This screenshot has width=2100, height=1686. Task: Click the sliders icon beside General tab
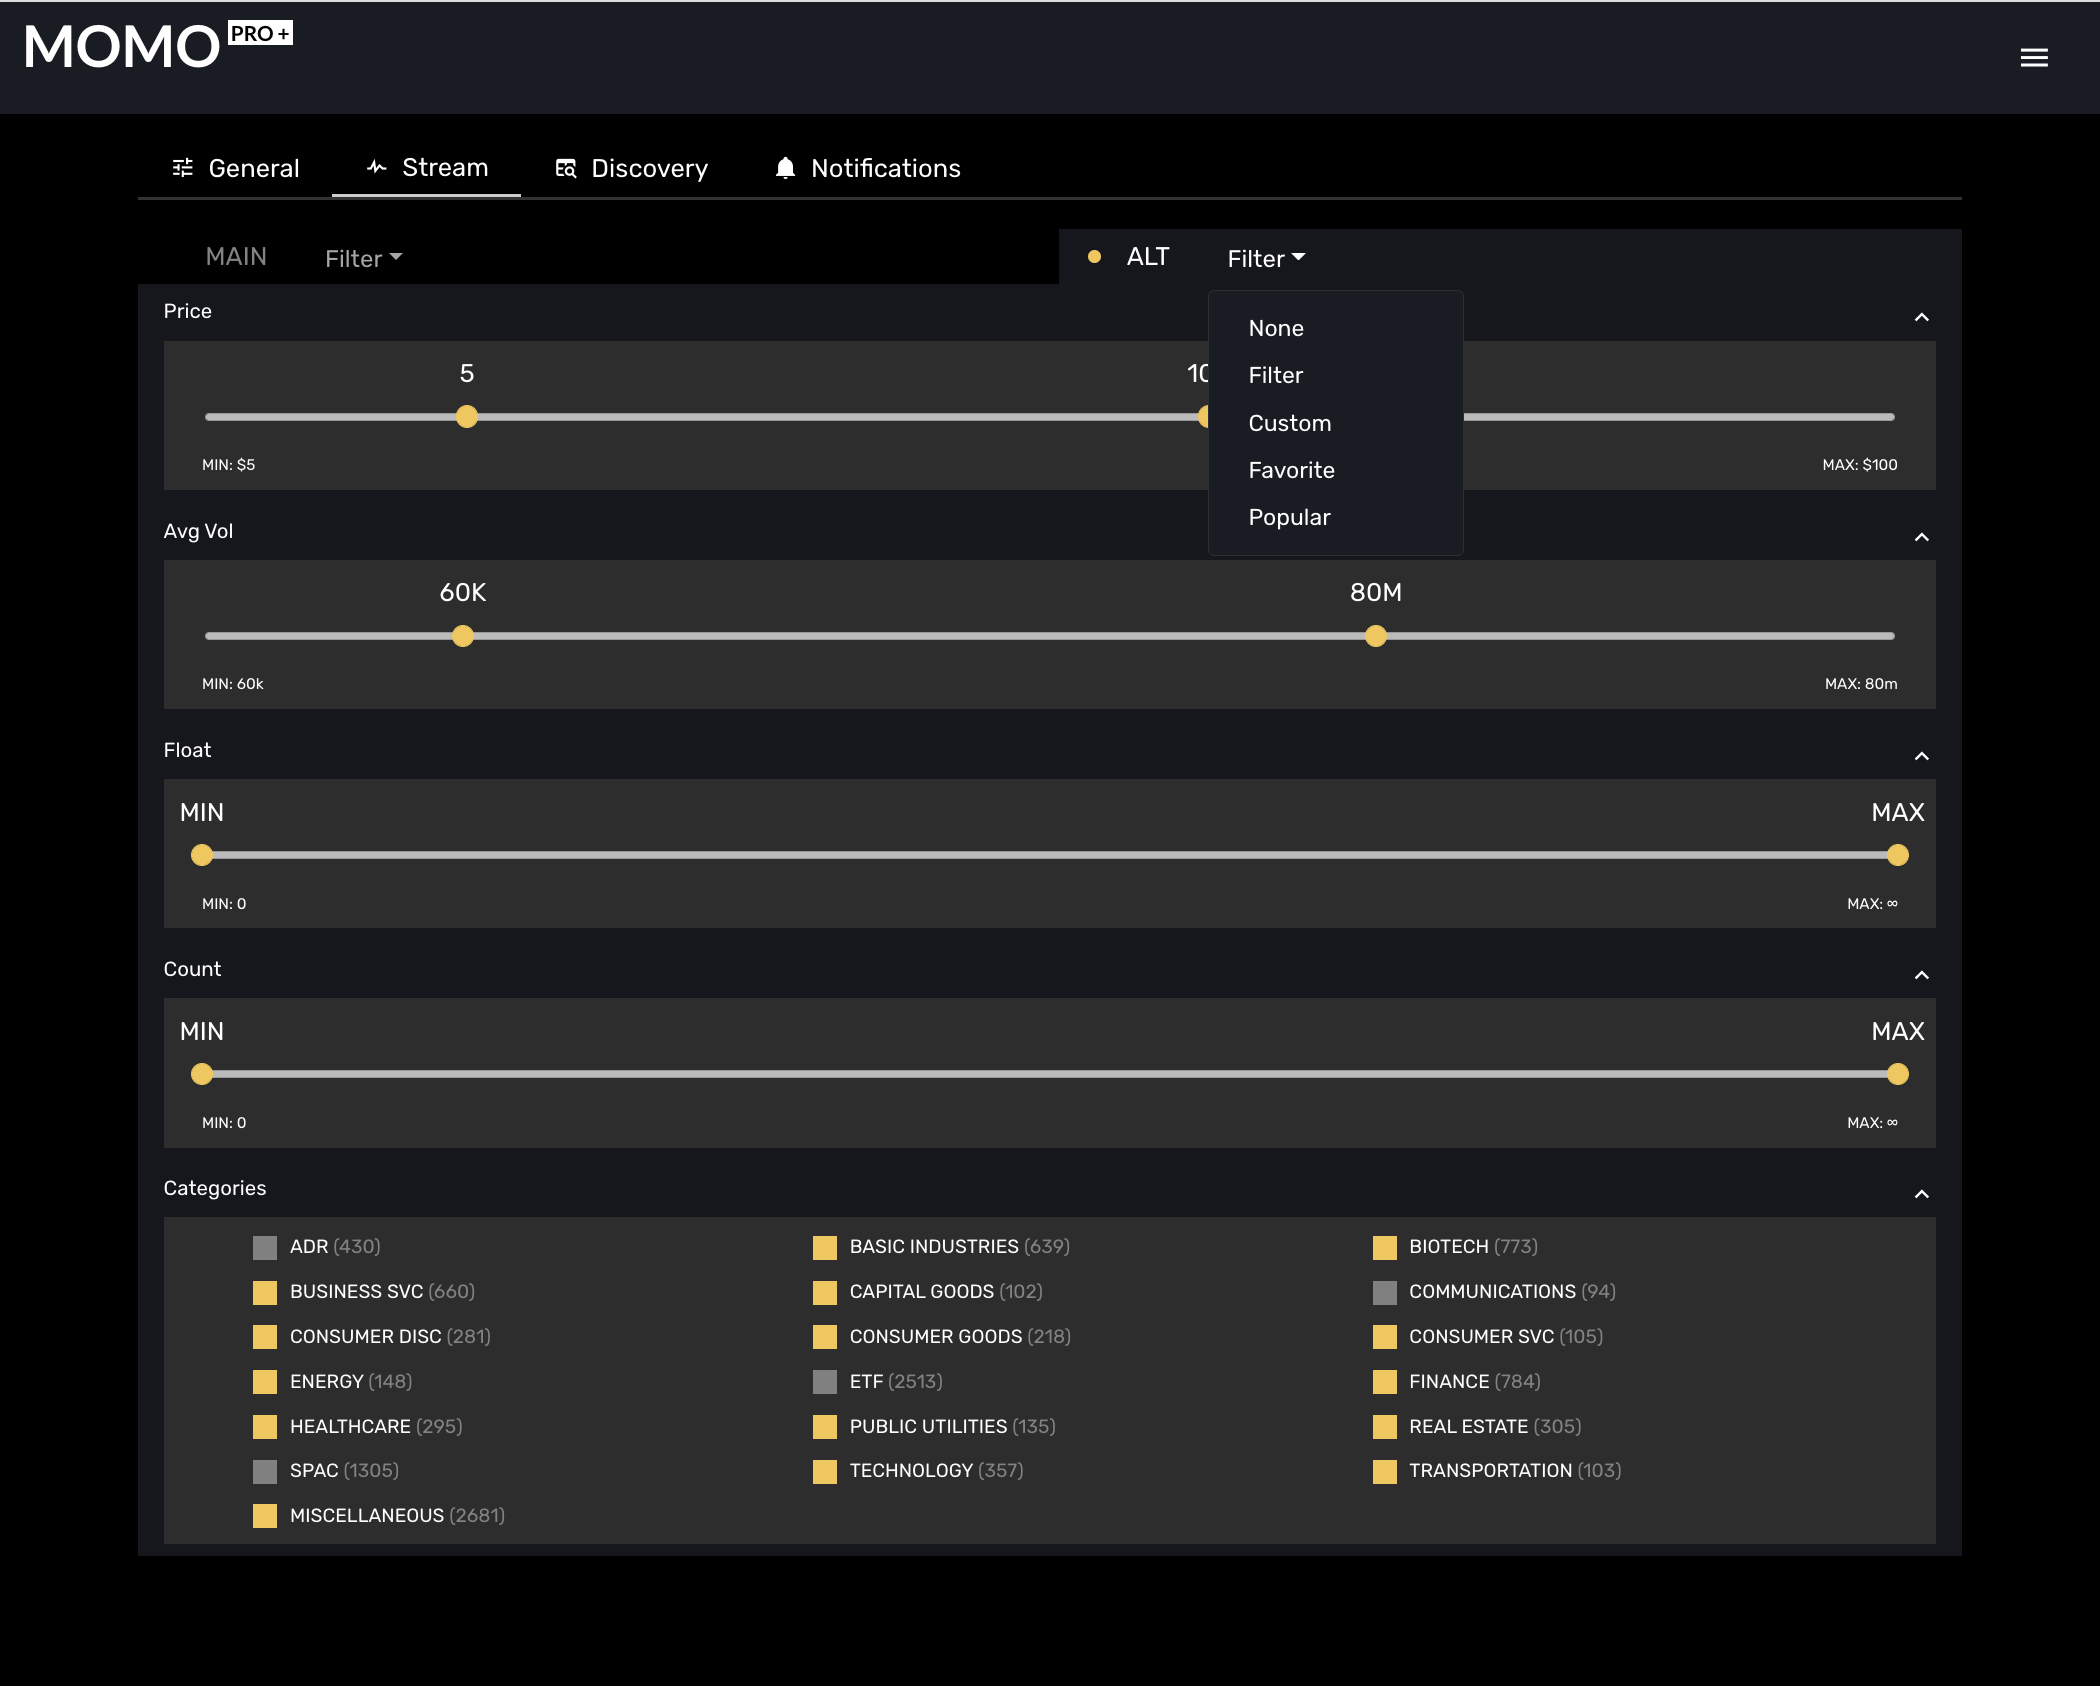pos(183,168)
